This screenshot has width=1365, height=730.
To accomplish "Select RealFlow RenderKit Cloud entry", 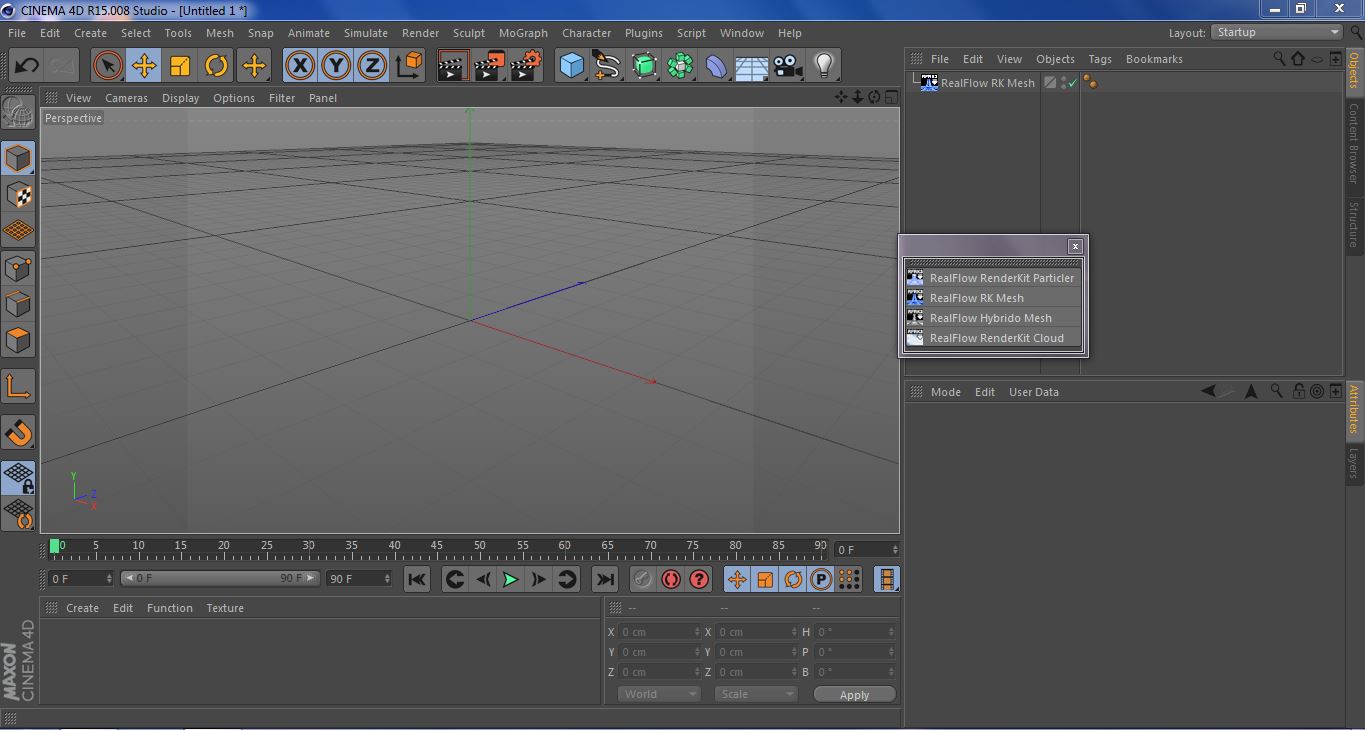I will [x=993, y=338].
